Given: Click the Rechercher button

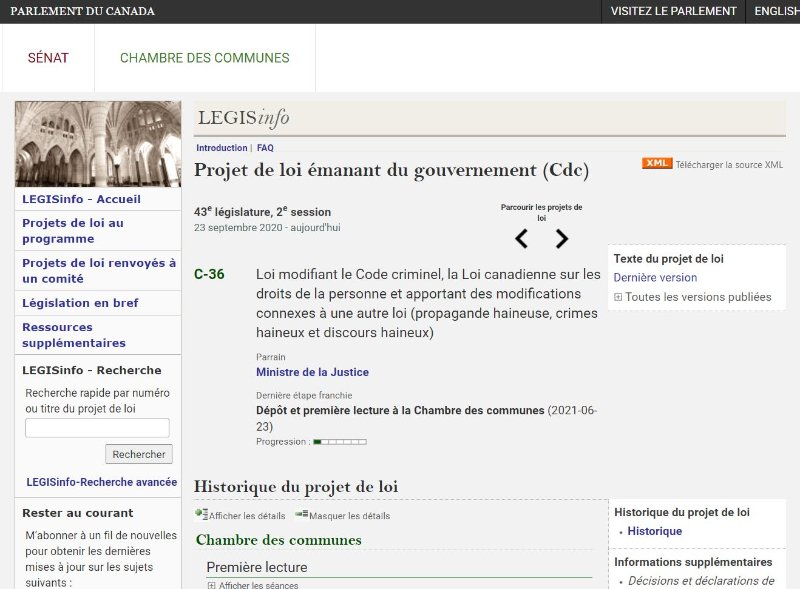Looking at the screenshot, I should tap(139, 454).
